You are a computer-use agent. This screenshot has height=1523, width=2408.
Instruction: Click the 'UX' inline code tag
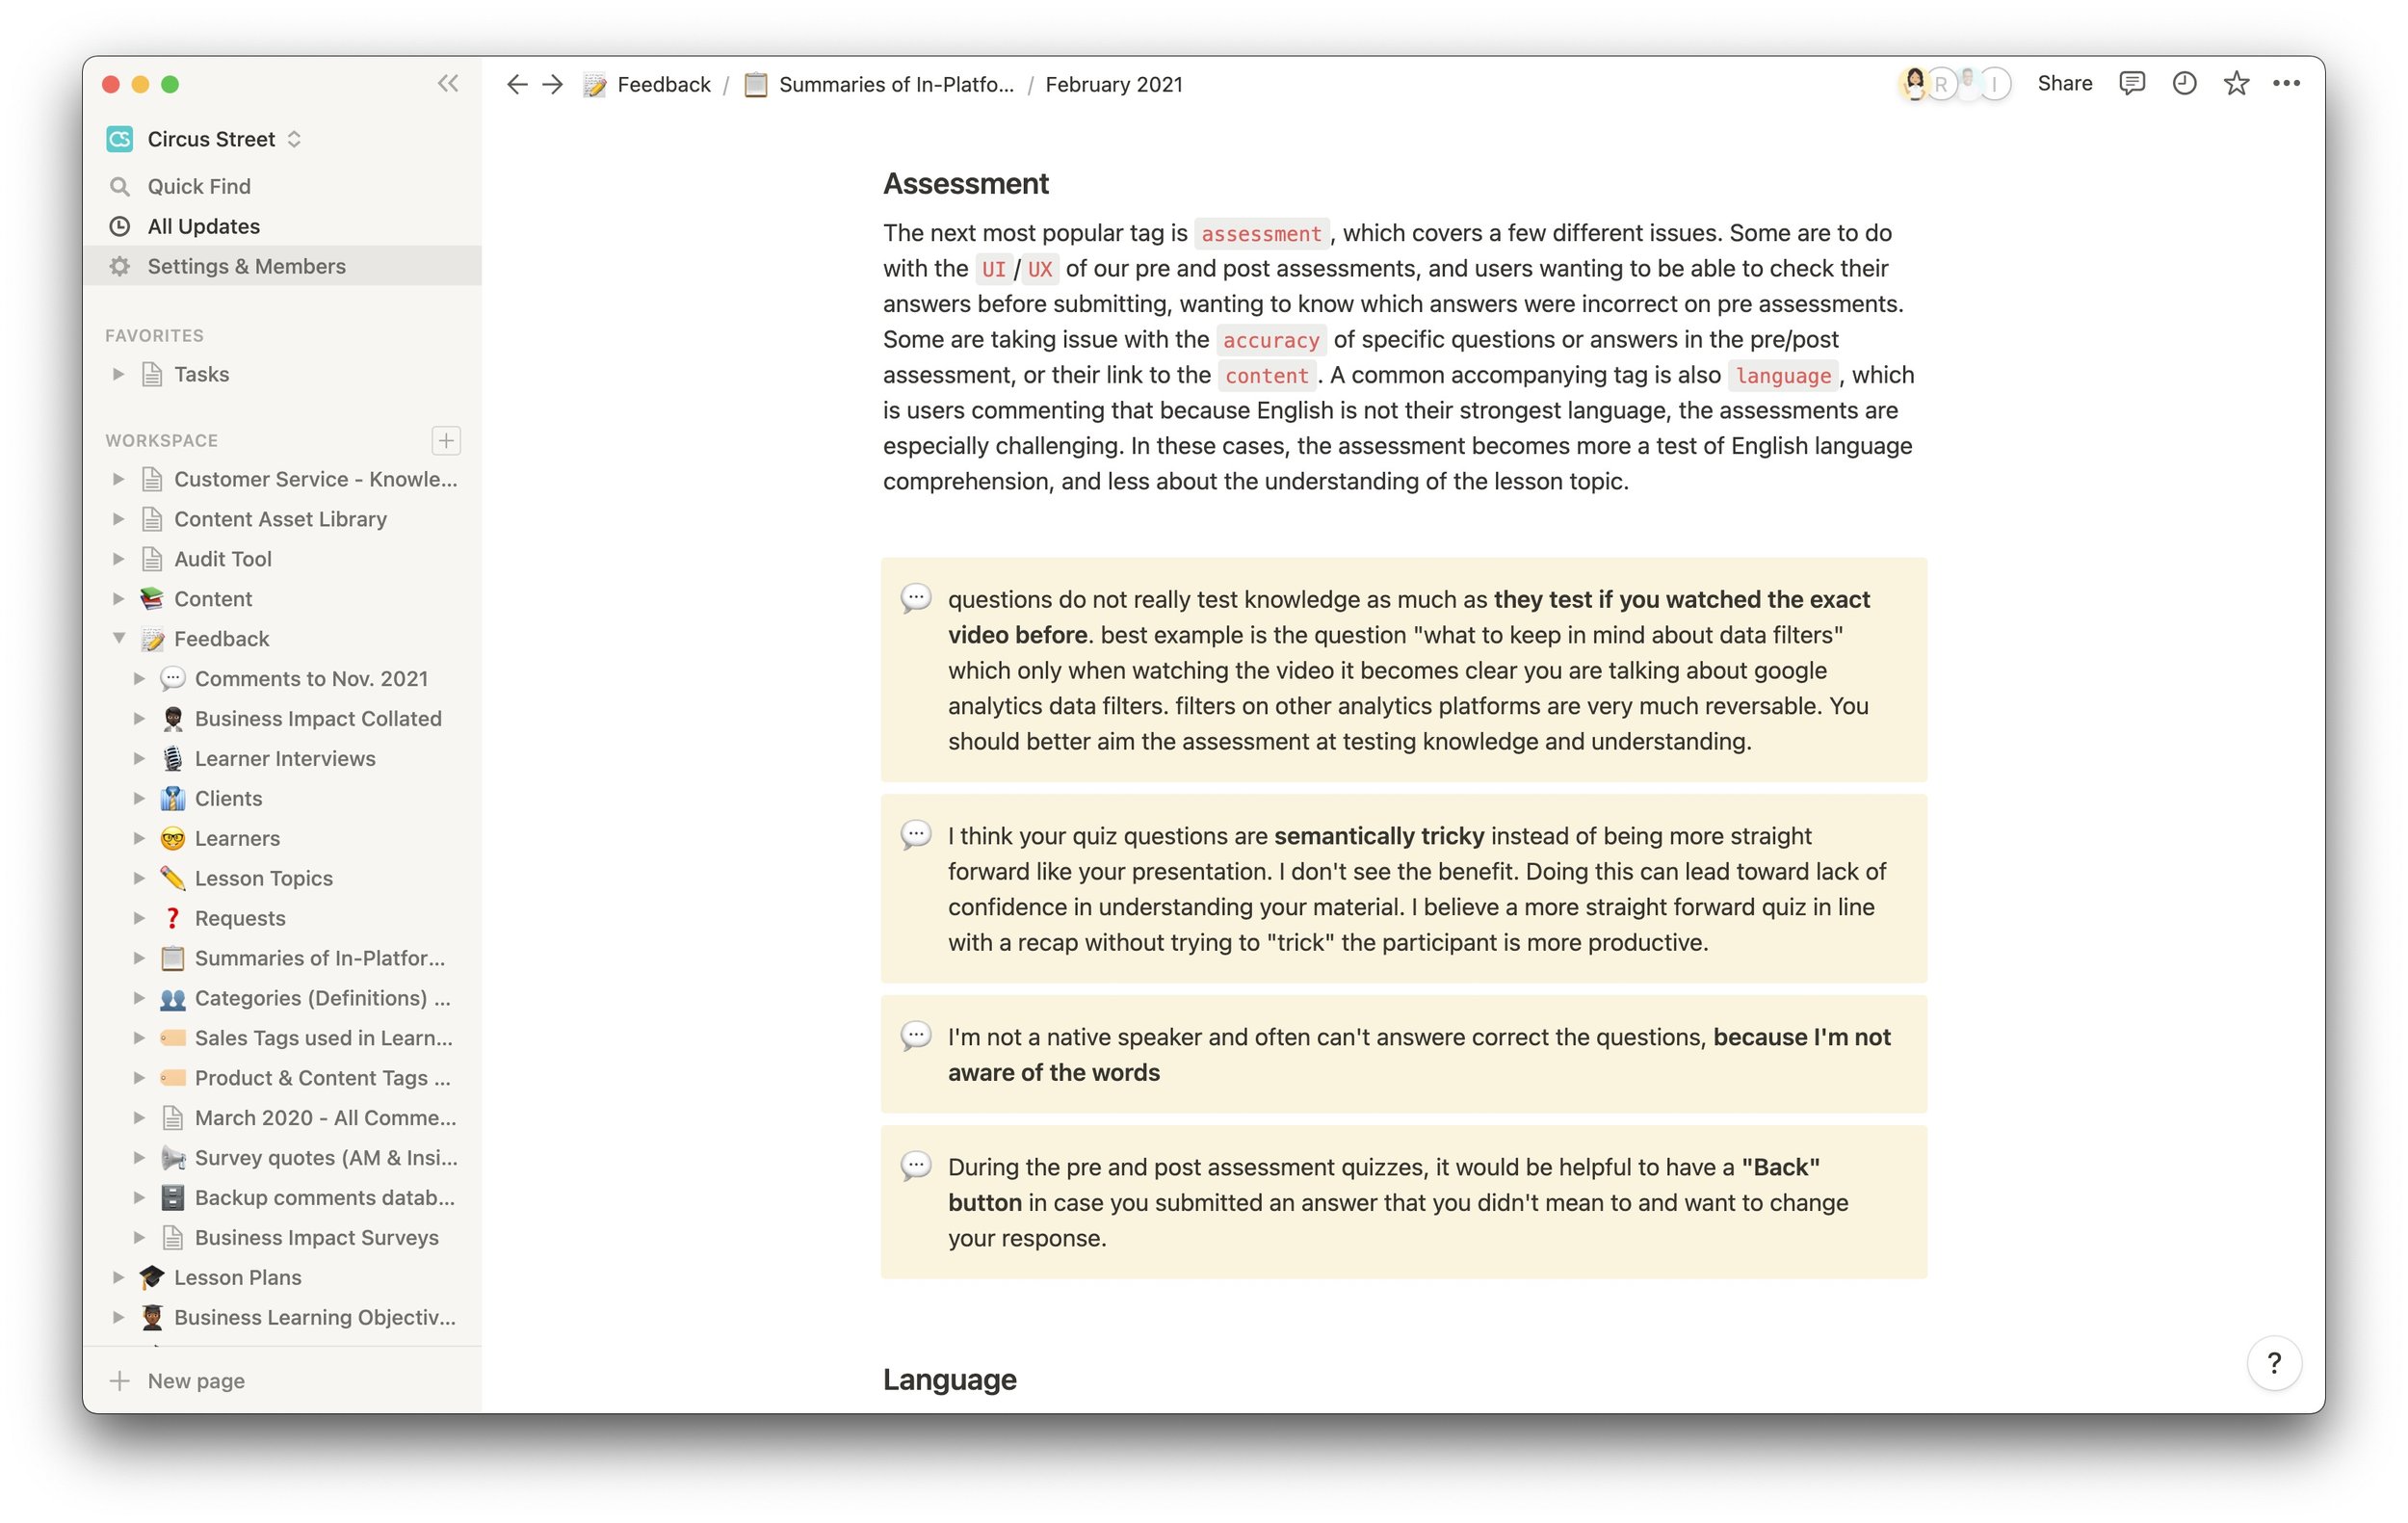point(1039,269)
